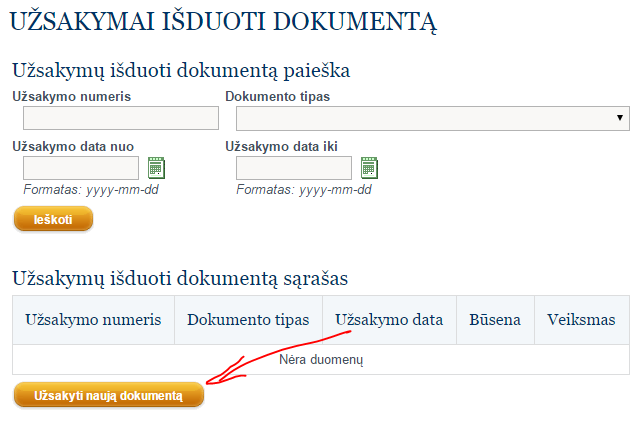
Task: Open calendar for Užsakymo data iki
Action: click(x=369, y=168)
